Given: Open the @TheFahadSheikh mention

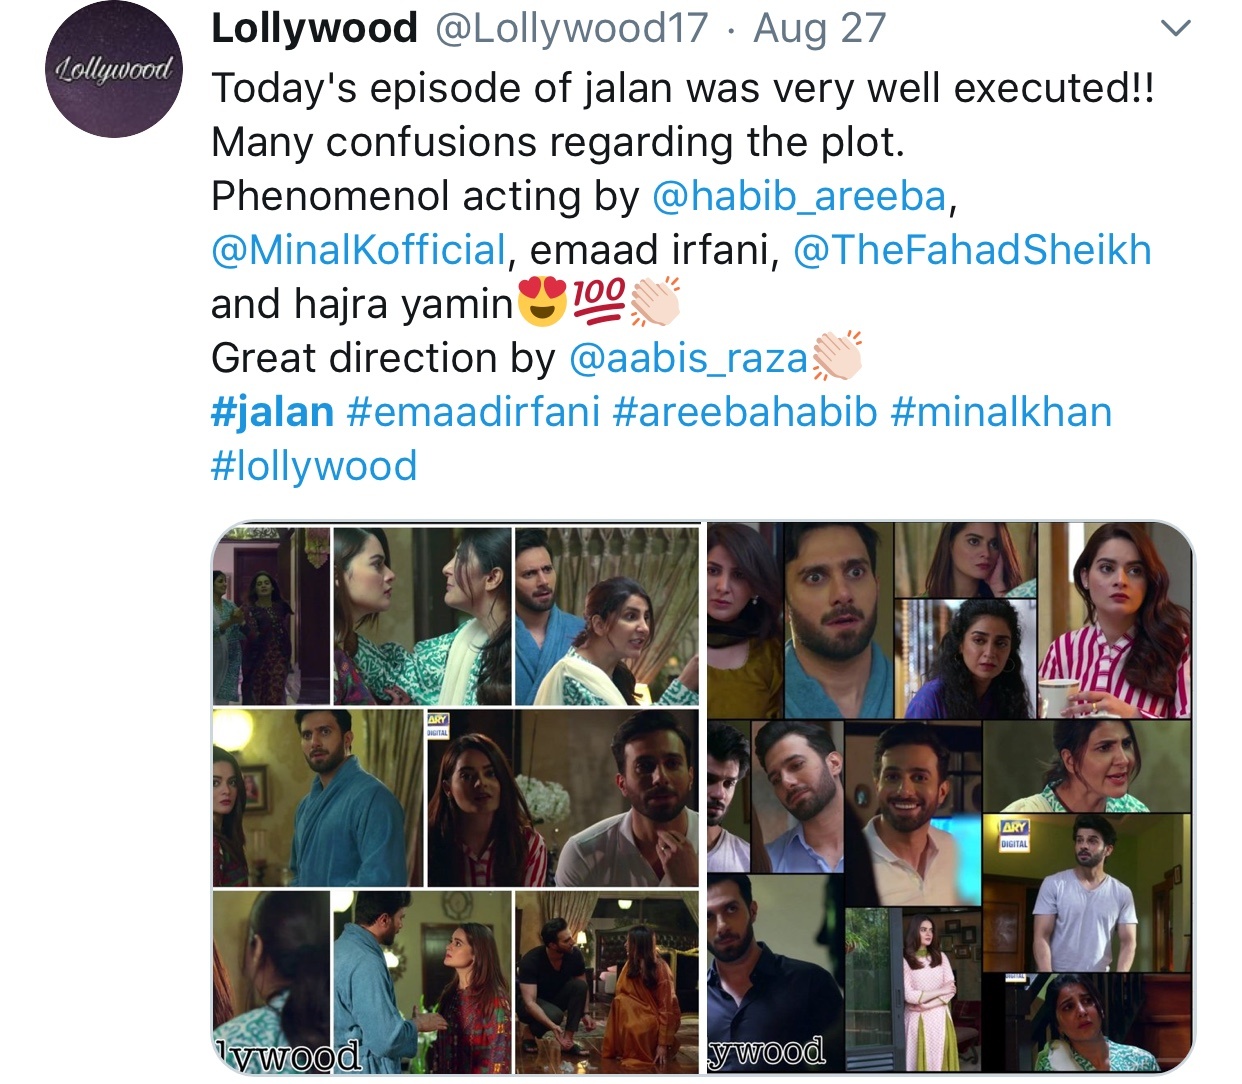Looking at the screenshot, I should pyautogui.click(x=972, y=250).
